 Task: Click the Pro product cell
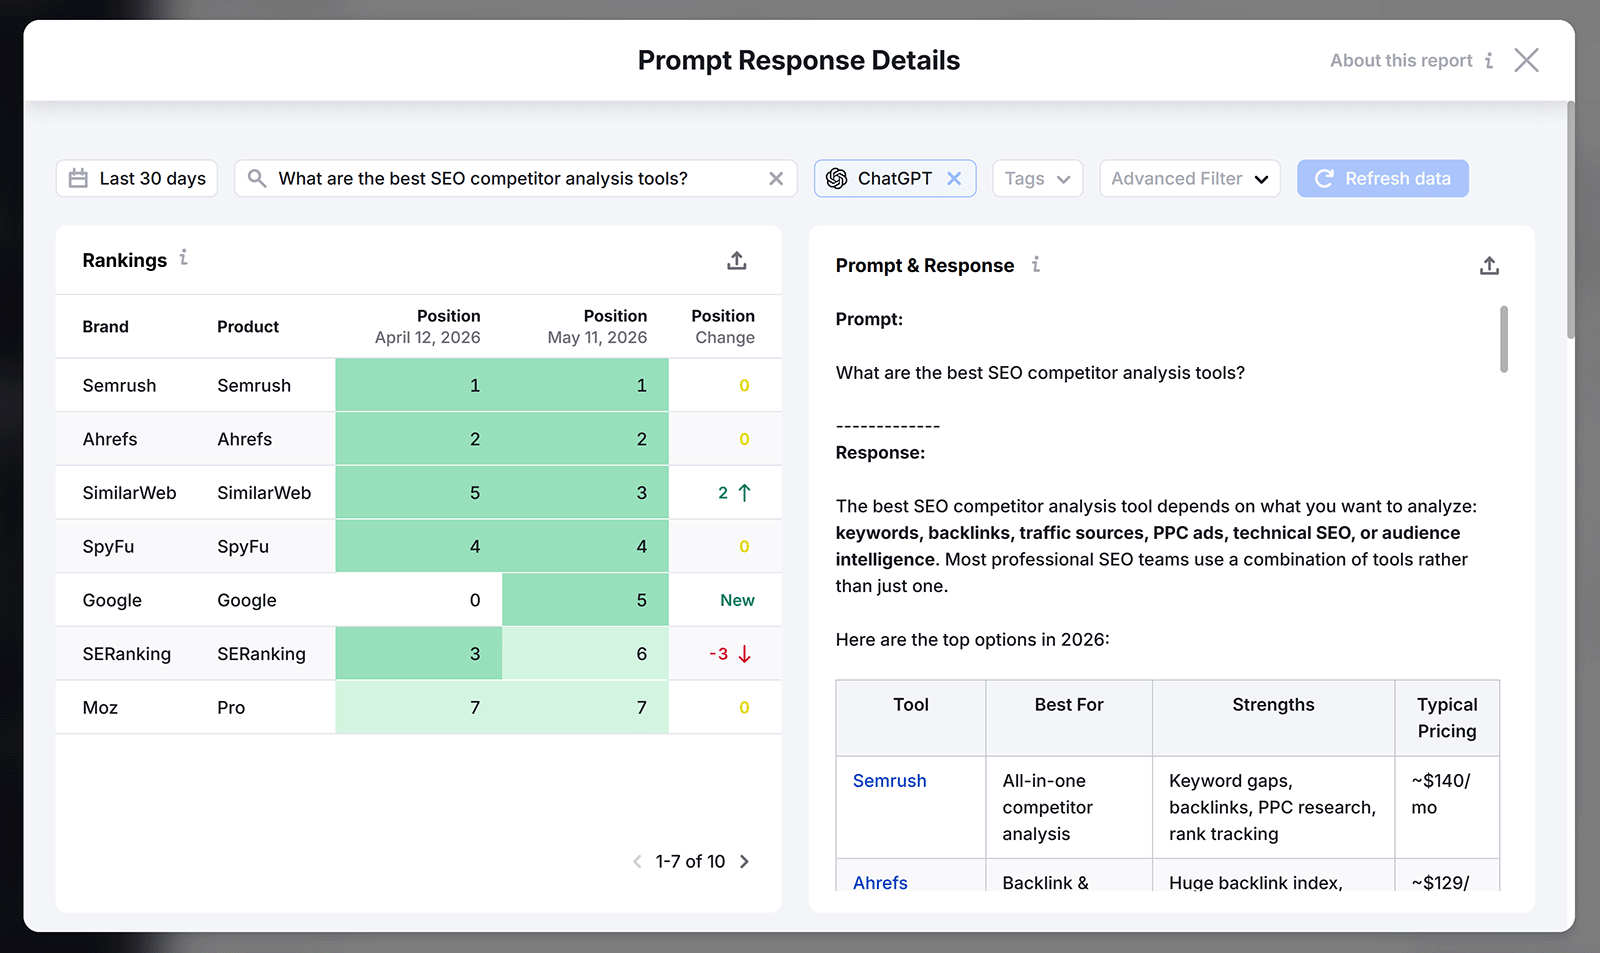231,708
